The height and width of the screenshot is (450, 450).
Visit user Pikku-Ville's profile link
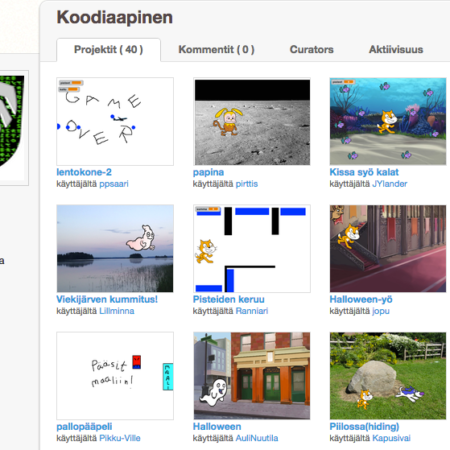tap(120, 438)
